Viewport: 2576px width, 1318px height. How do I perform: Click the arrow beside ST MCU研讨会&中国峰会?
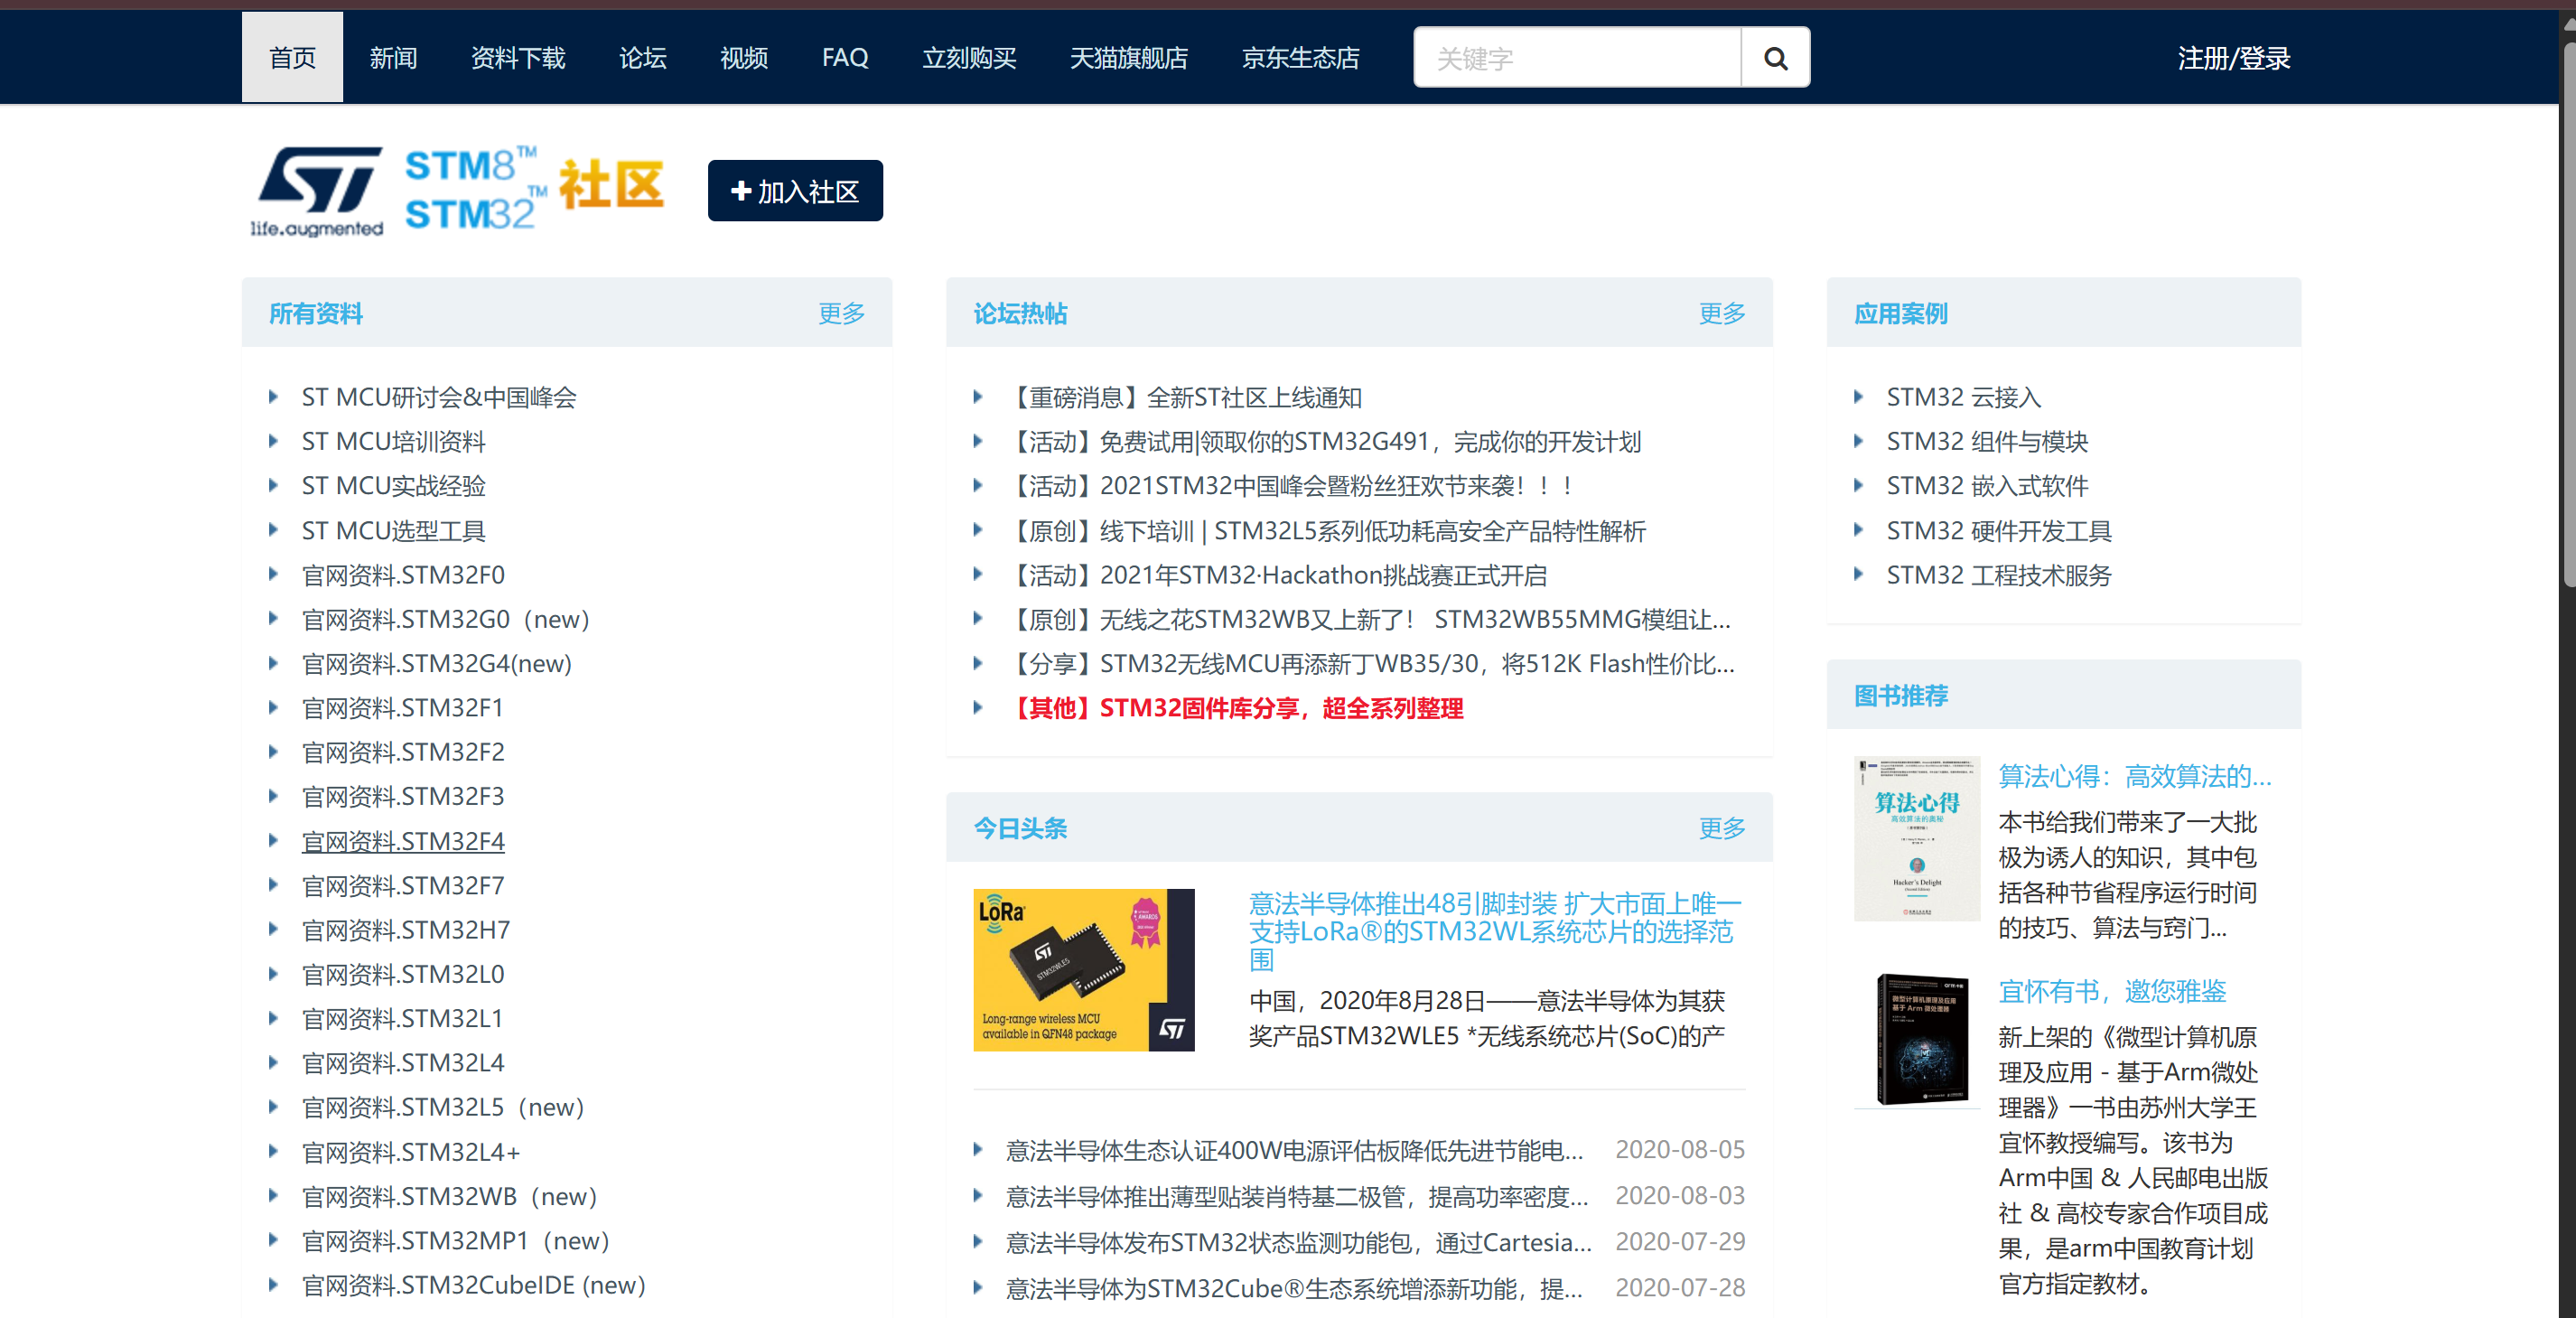[x=273, y=397]
